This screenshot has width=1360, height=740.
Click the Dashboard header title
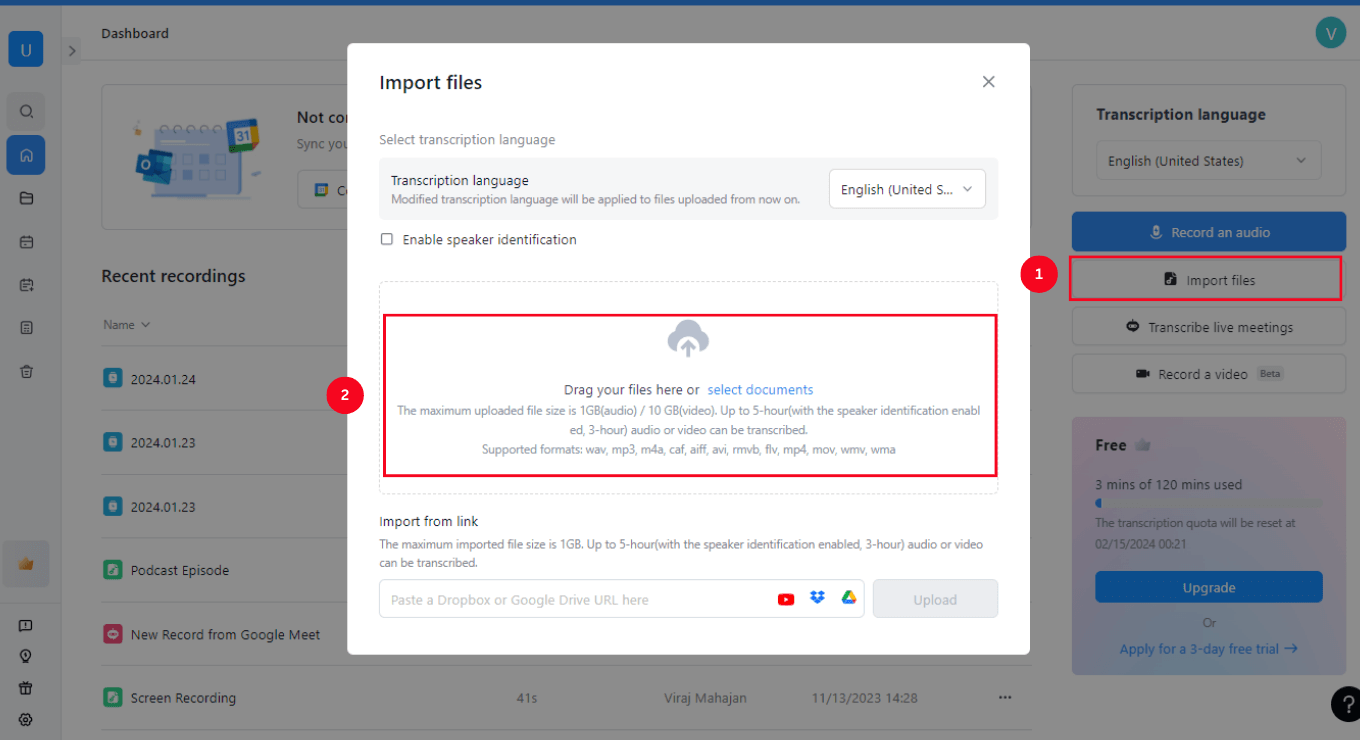click(x=135, y=33)
